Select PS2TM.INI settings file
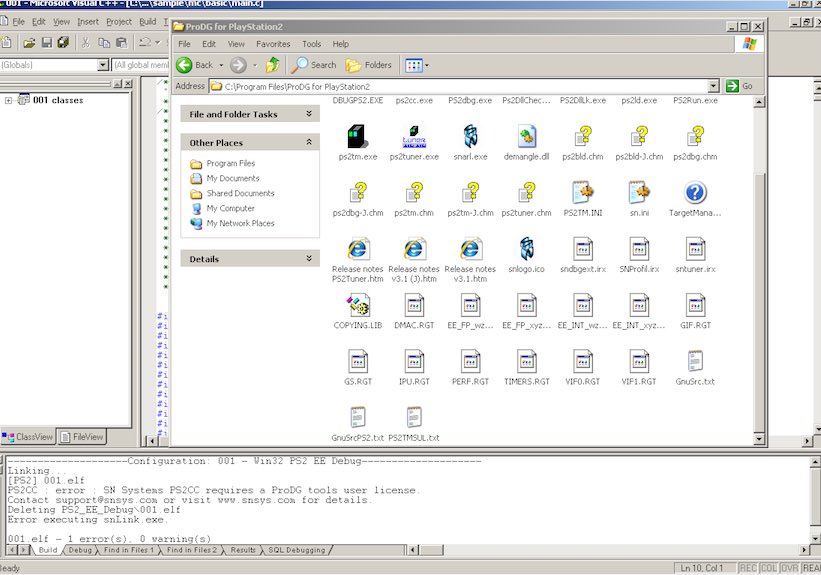This screenshot has height=575, width=821. coord(583,193)
